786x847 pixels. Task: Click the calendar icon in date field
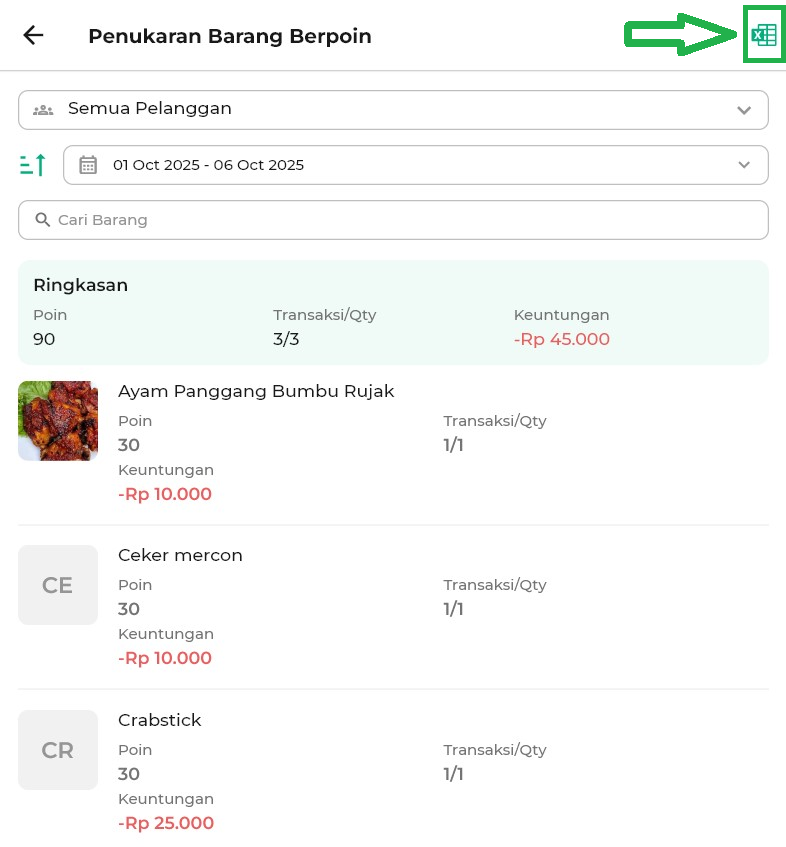point(88,165)
